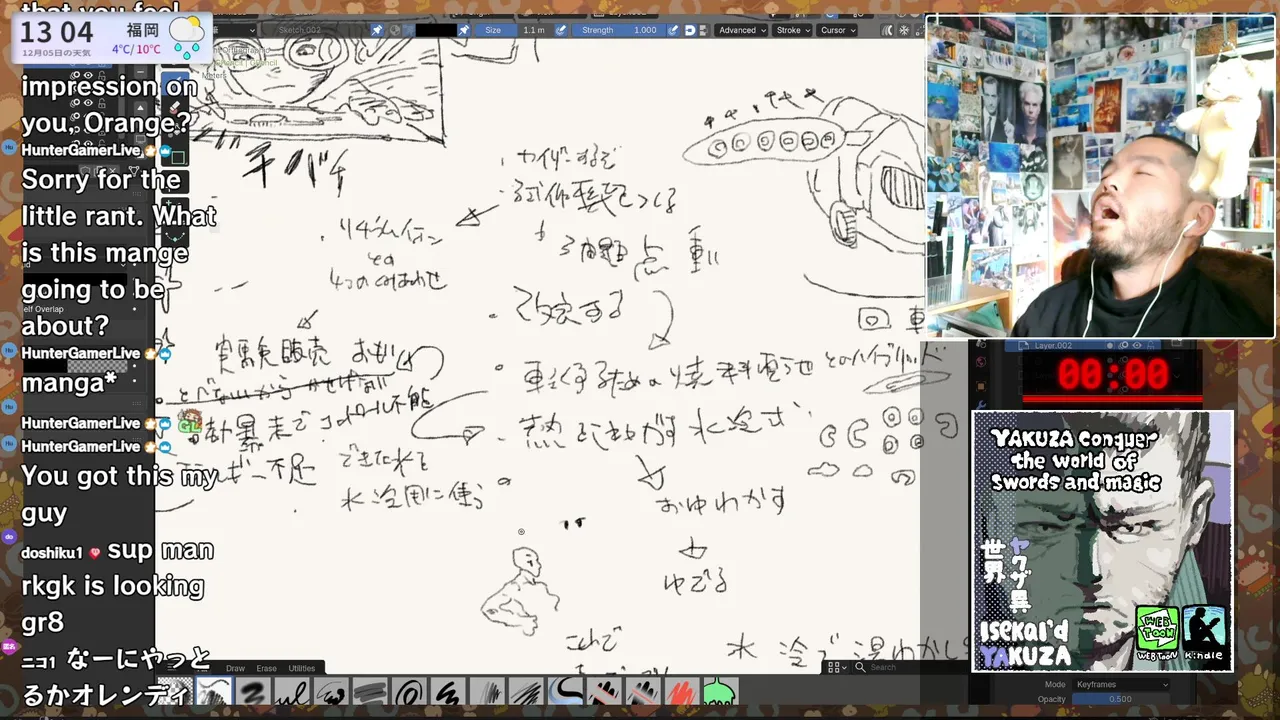Adjust the Strength slider at 1.000
This screenshot has height=720, width=1280.
point(618,30)
